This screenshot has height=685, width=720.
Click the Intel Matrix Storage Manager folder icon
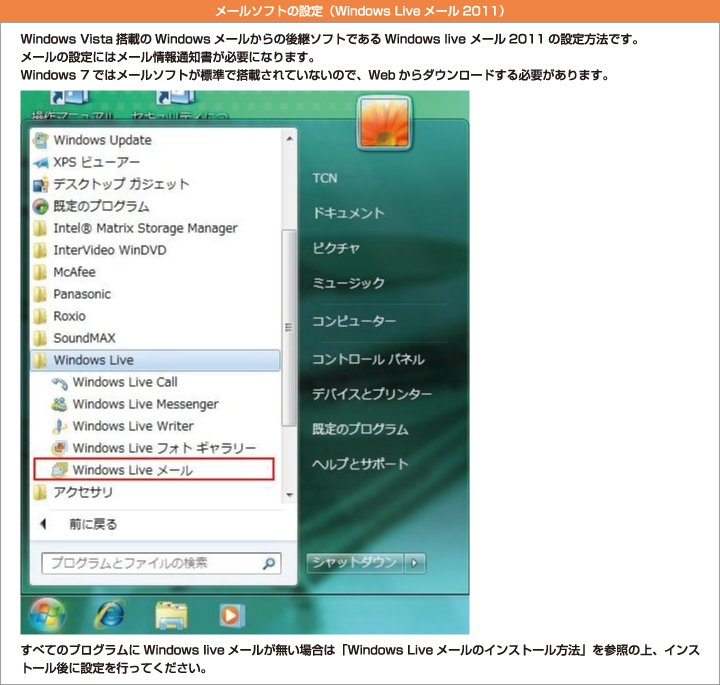tap(40, 228)
